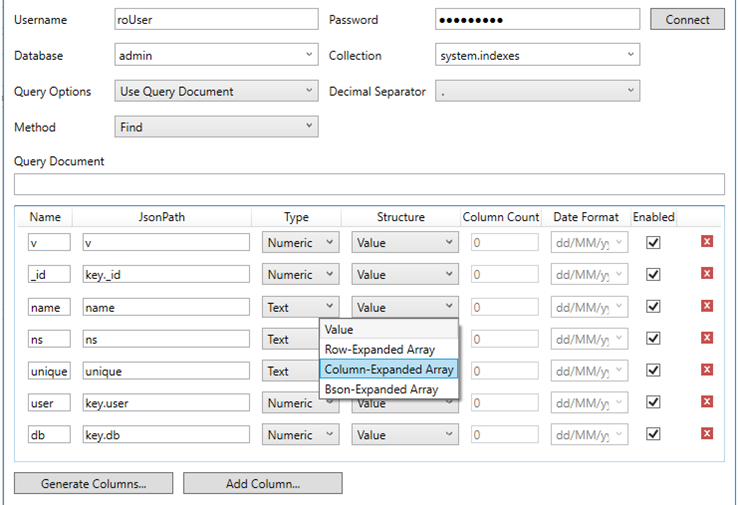Click the Connect button
The width and height of the screenshot is (738, 505).
point(687,20)
